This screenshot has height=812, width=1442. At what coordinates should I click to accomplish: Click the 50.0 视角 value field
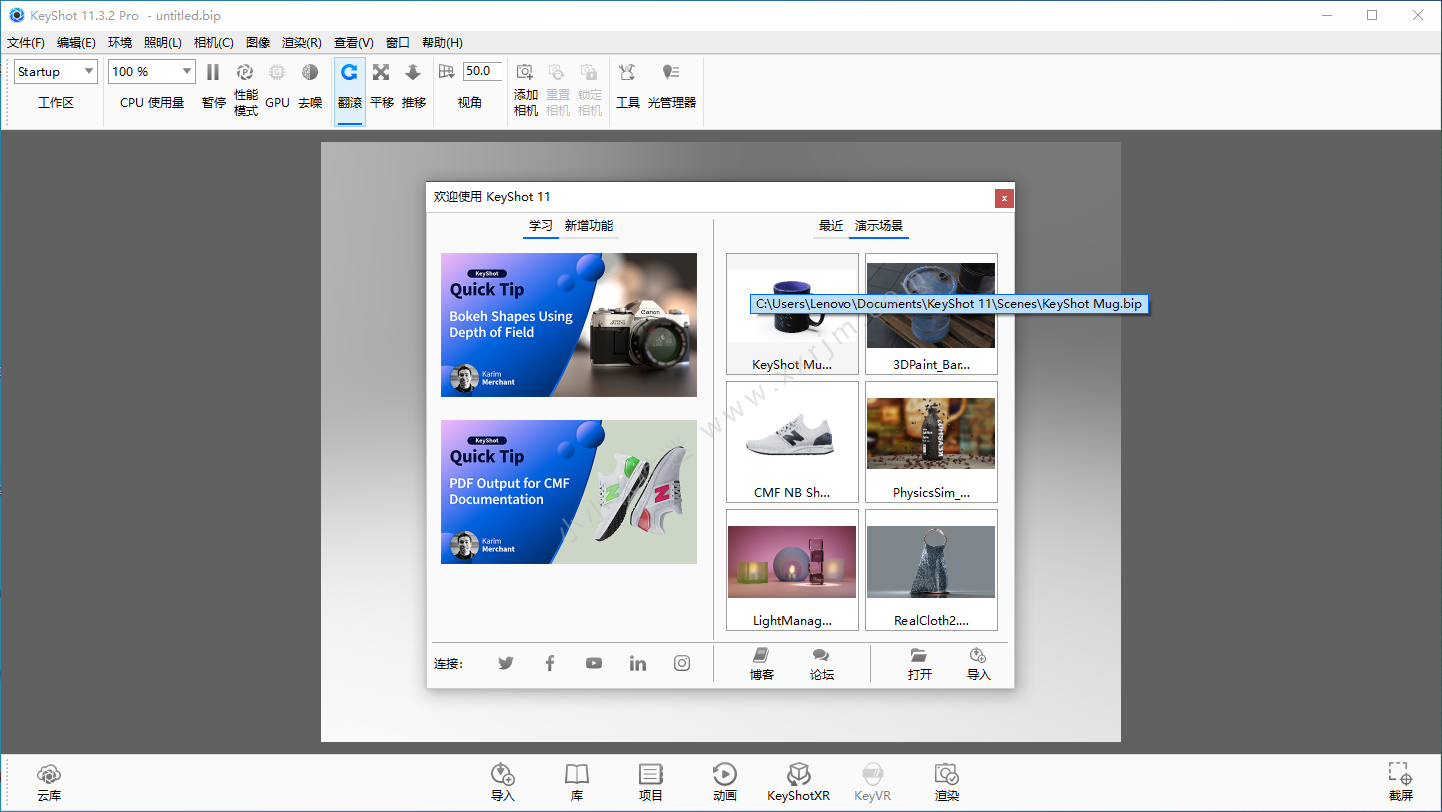click(x=482, y=71)
